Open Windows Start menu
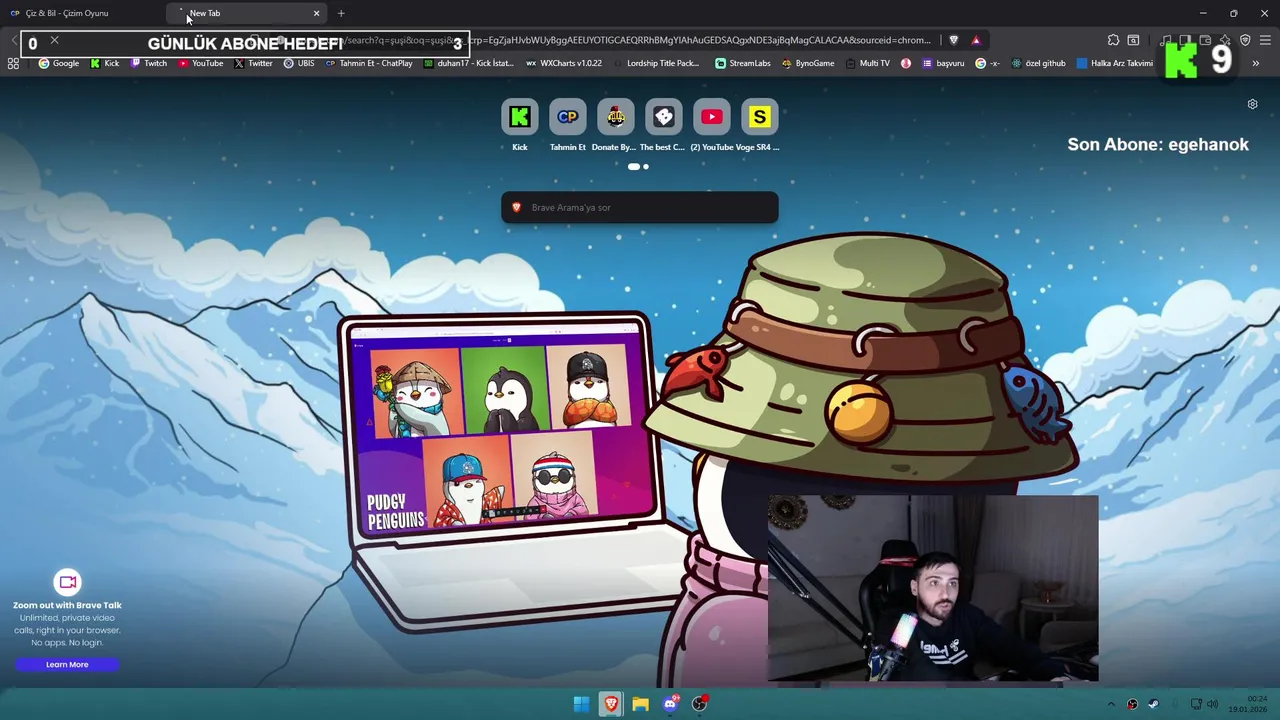Viewport: 1280px width, 720px height. 581,704
